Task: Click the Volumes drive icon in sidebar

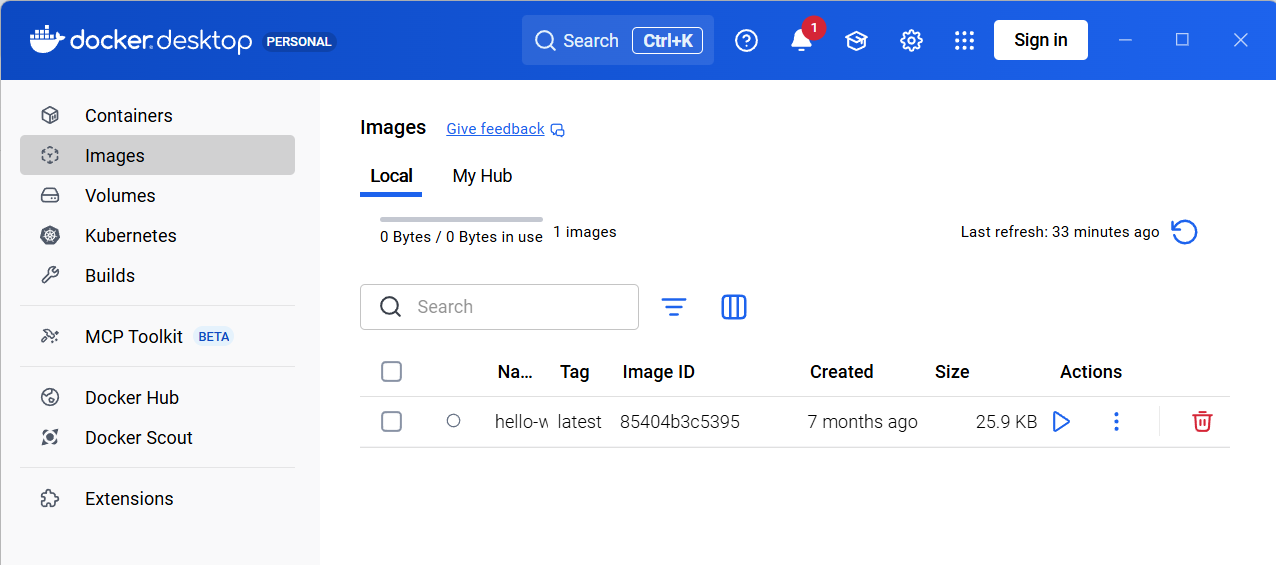Action: point(50,196)
